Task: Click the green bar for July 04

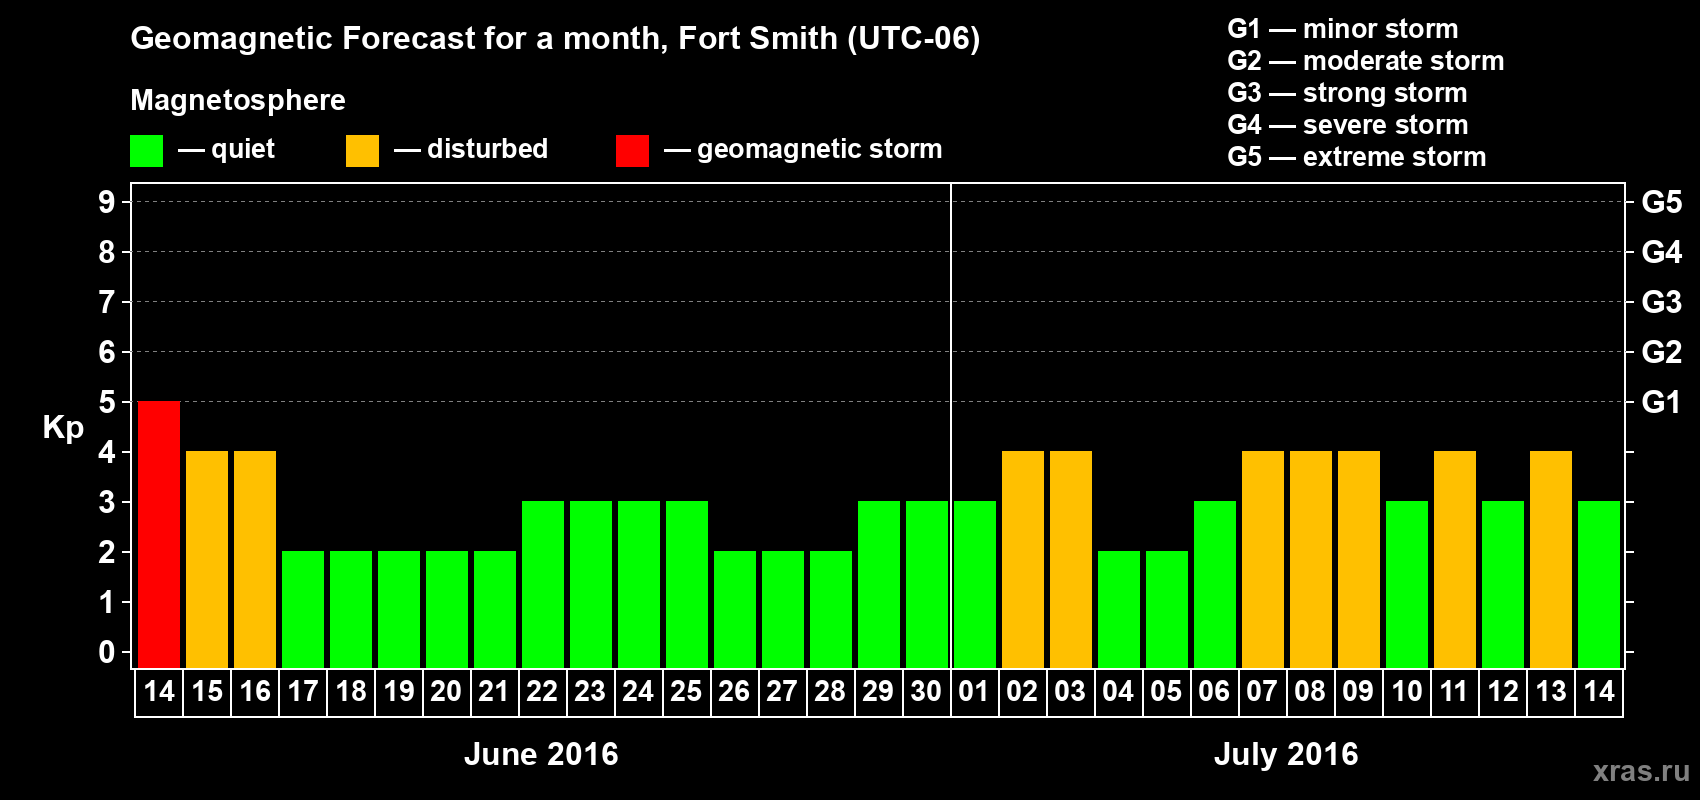Action: click(1119, 610)
